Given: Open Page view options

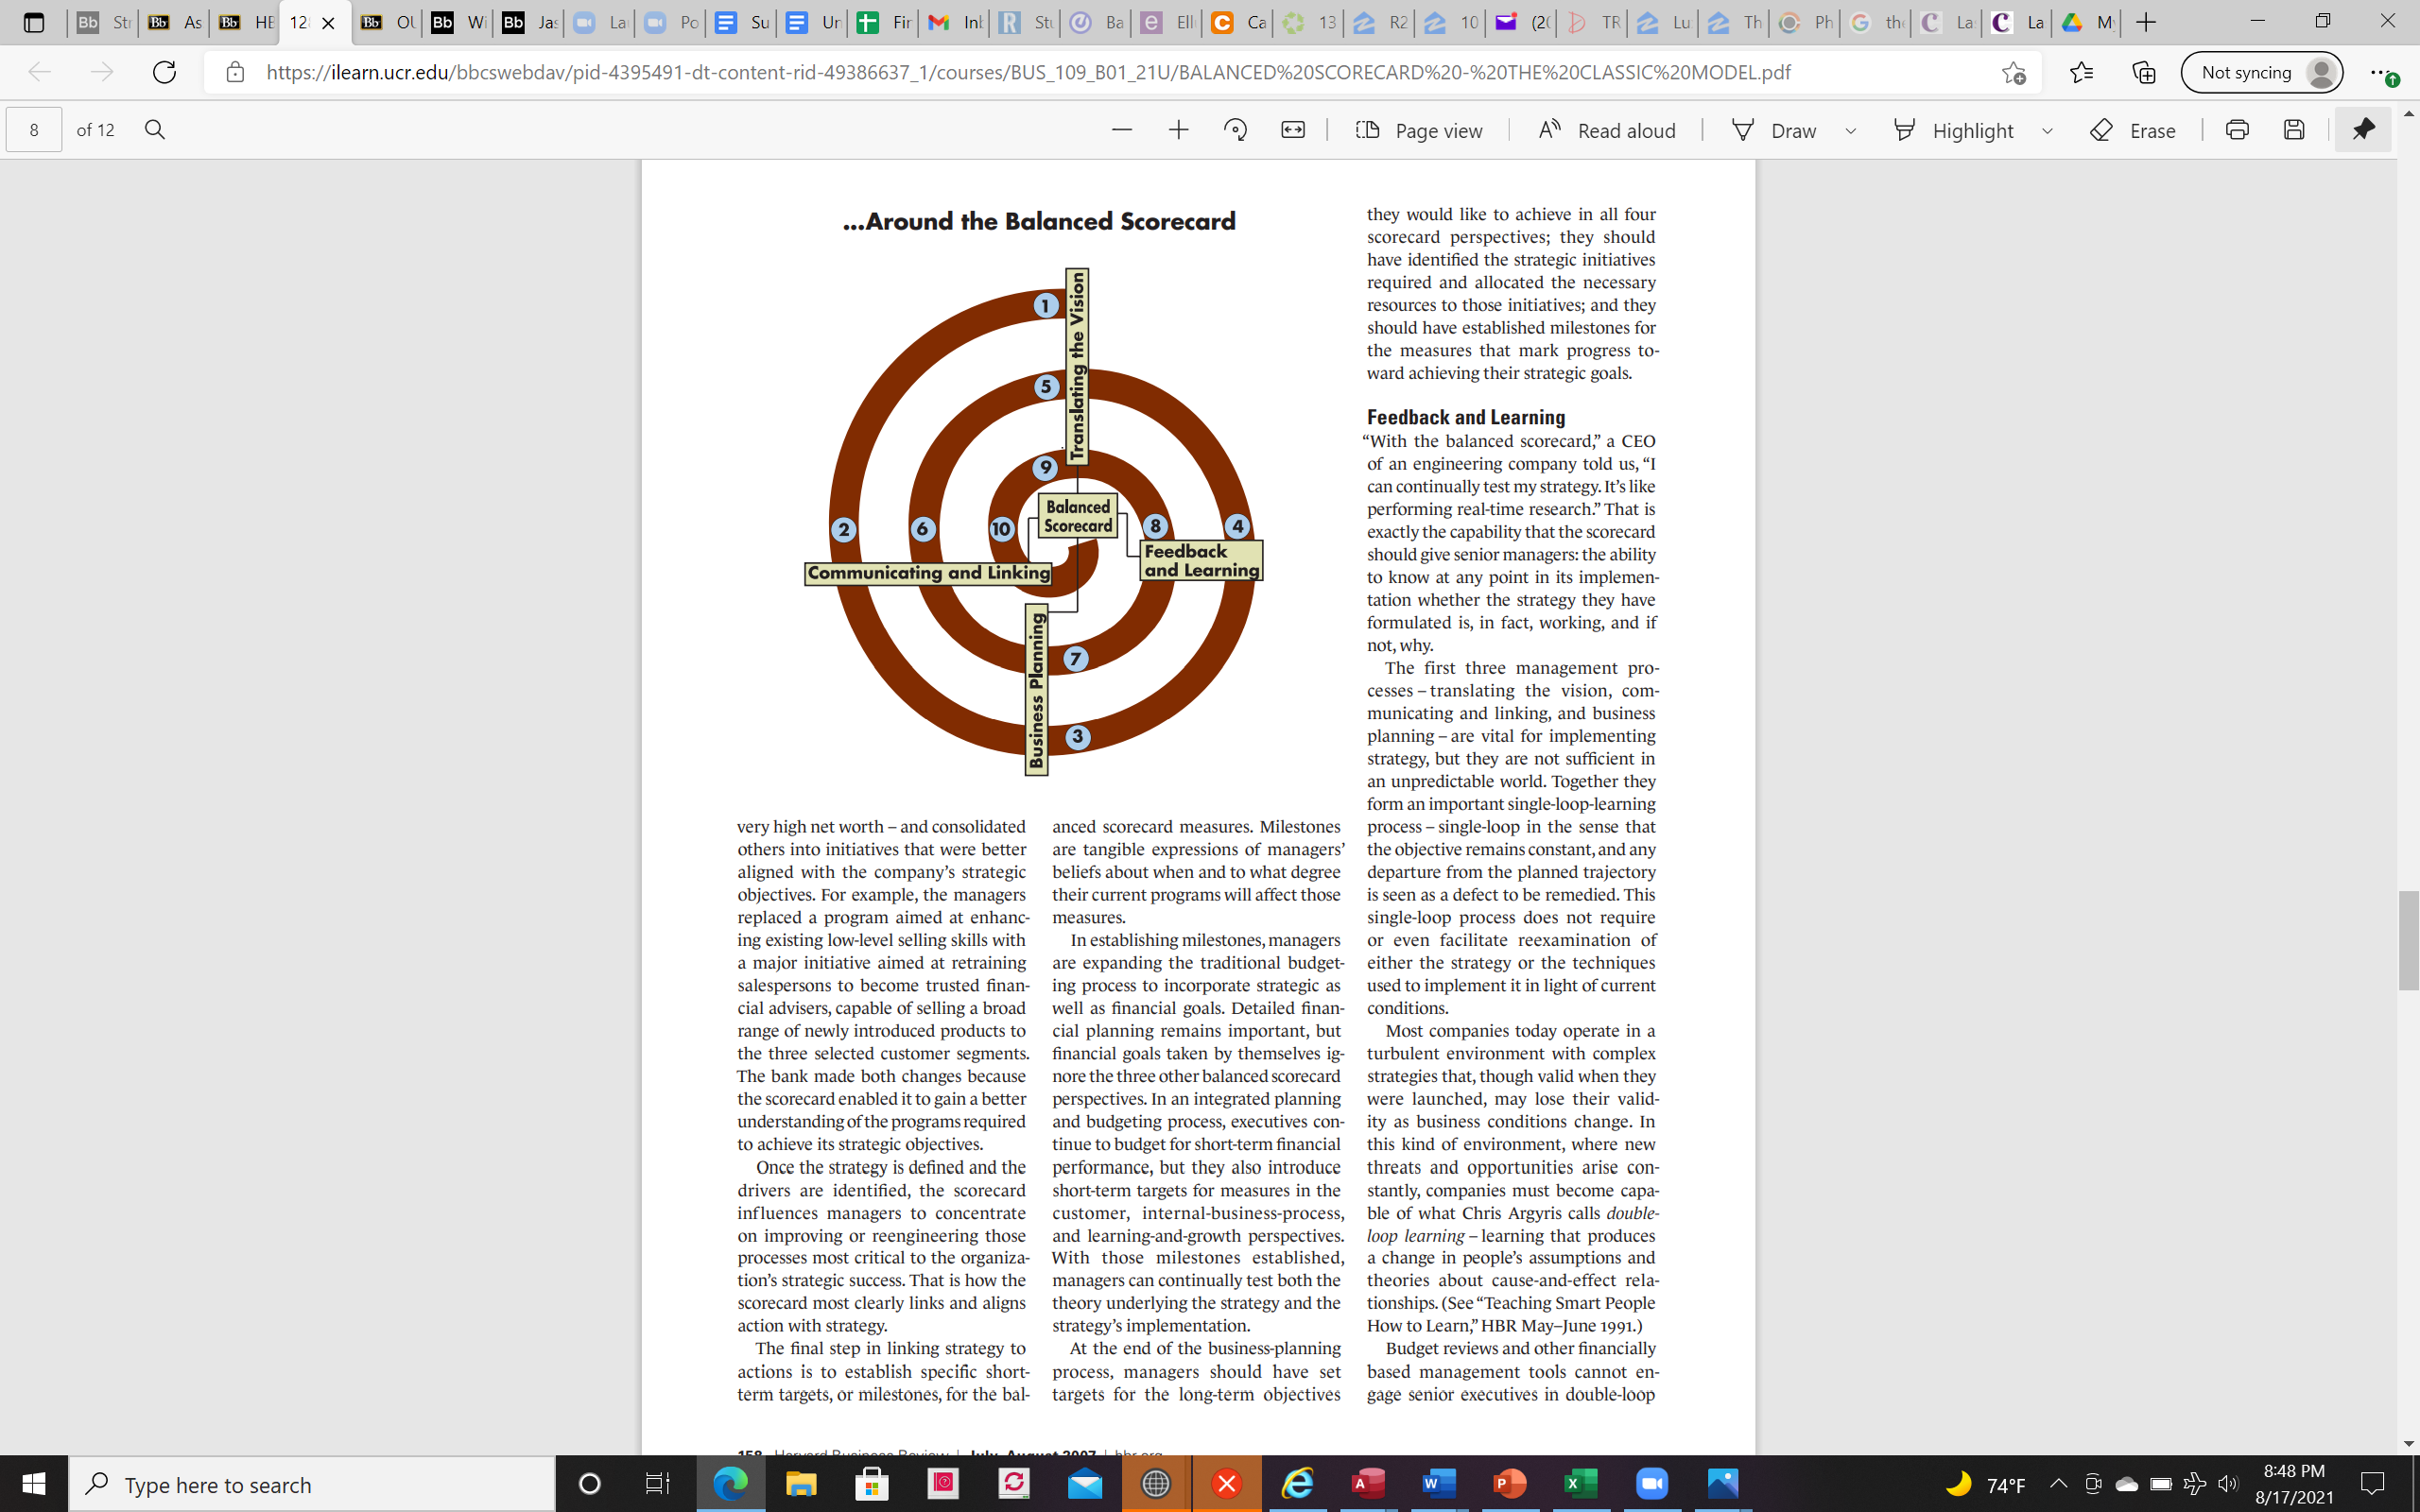Looking at the screenshot, I should pos(1418,130).
